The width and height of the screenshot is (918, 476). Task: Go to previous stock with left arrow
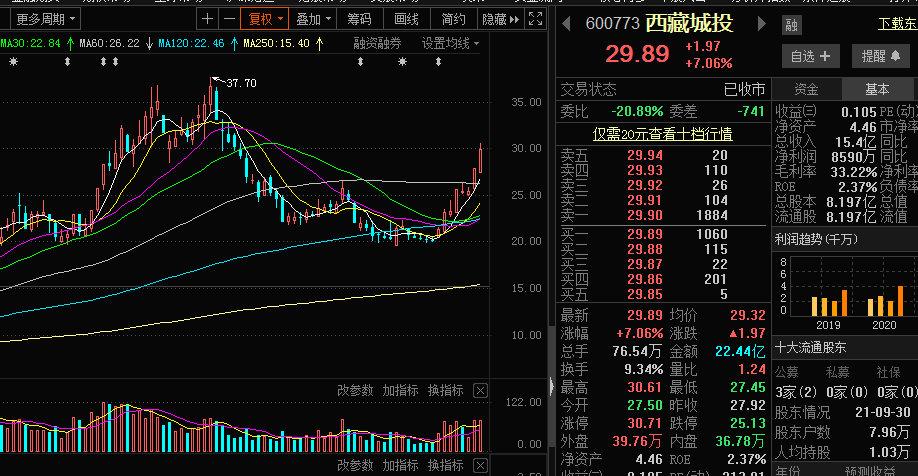(566, 24)
